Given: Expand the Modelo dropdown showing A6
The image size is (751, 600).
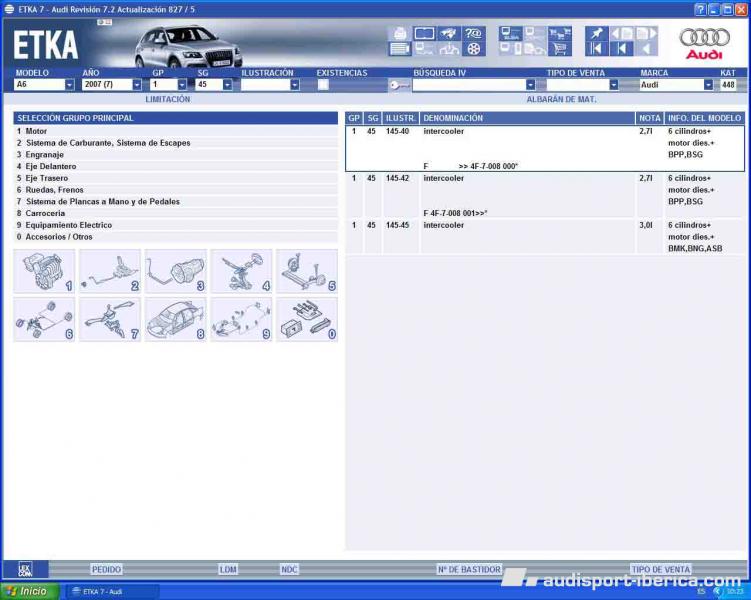Looking at the screenshot, I should coord(69,85).
